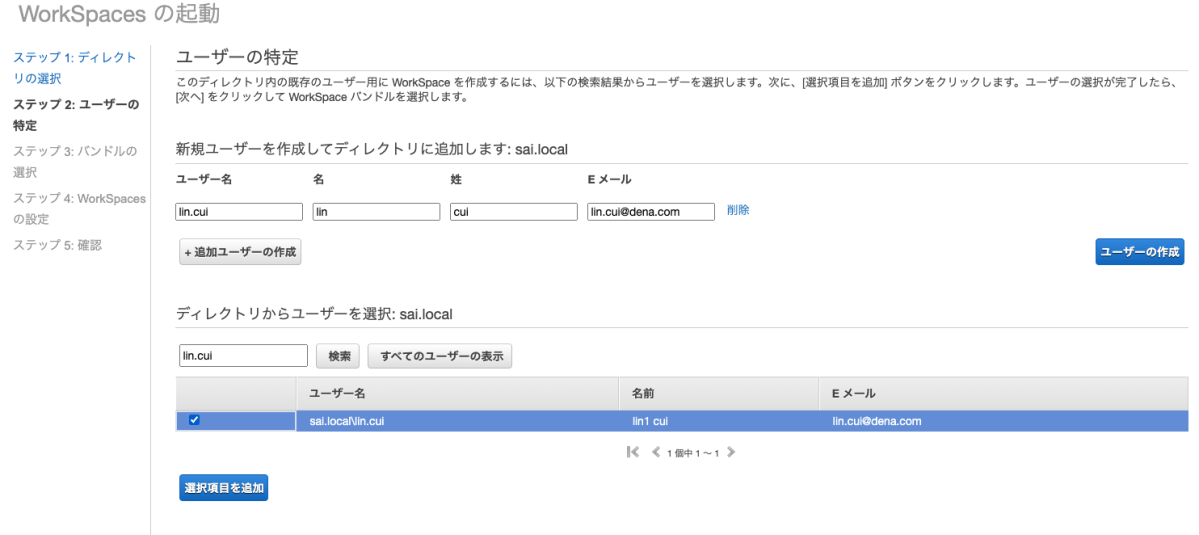Sort by 名前 column header
The width and height of the screenshot is (1199, 535).
click(x=719, y=393)
